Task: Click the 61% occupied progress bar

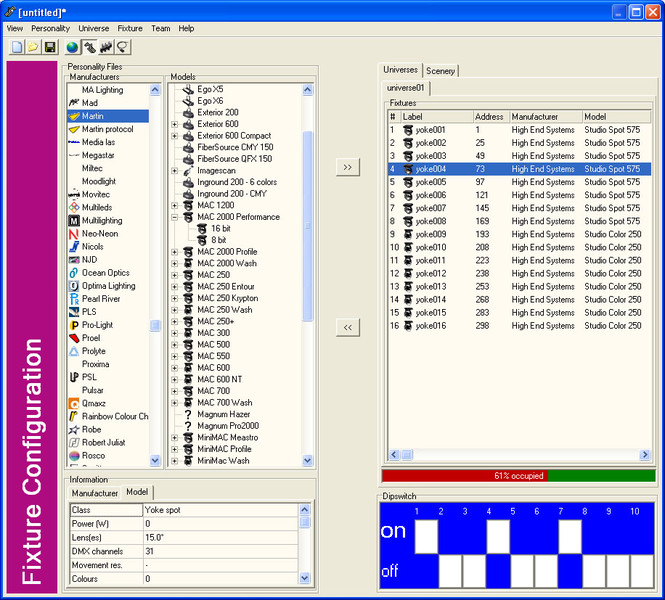Action: pyautogui.click(x=519, y=476)
